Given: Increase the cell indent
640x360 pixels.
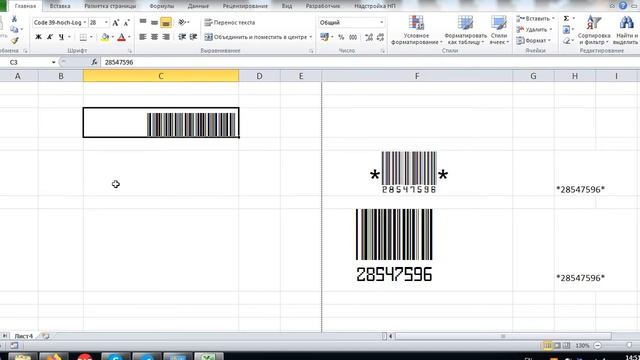Looking at the screenshot, I should coord(193,37).
